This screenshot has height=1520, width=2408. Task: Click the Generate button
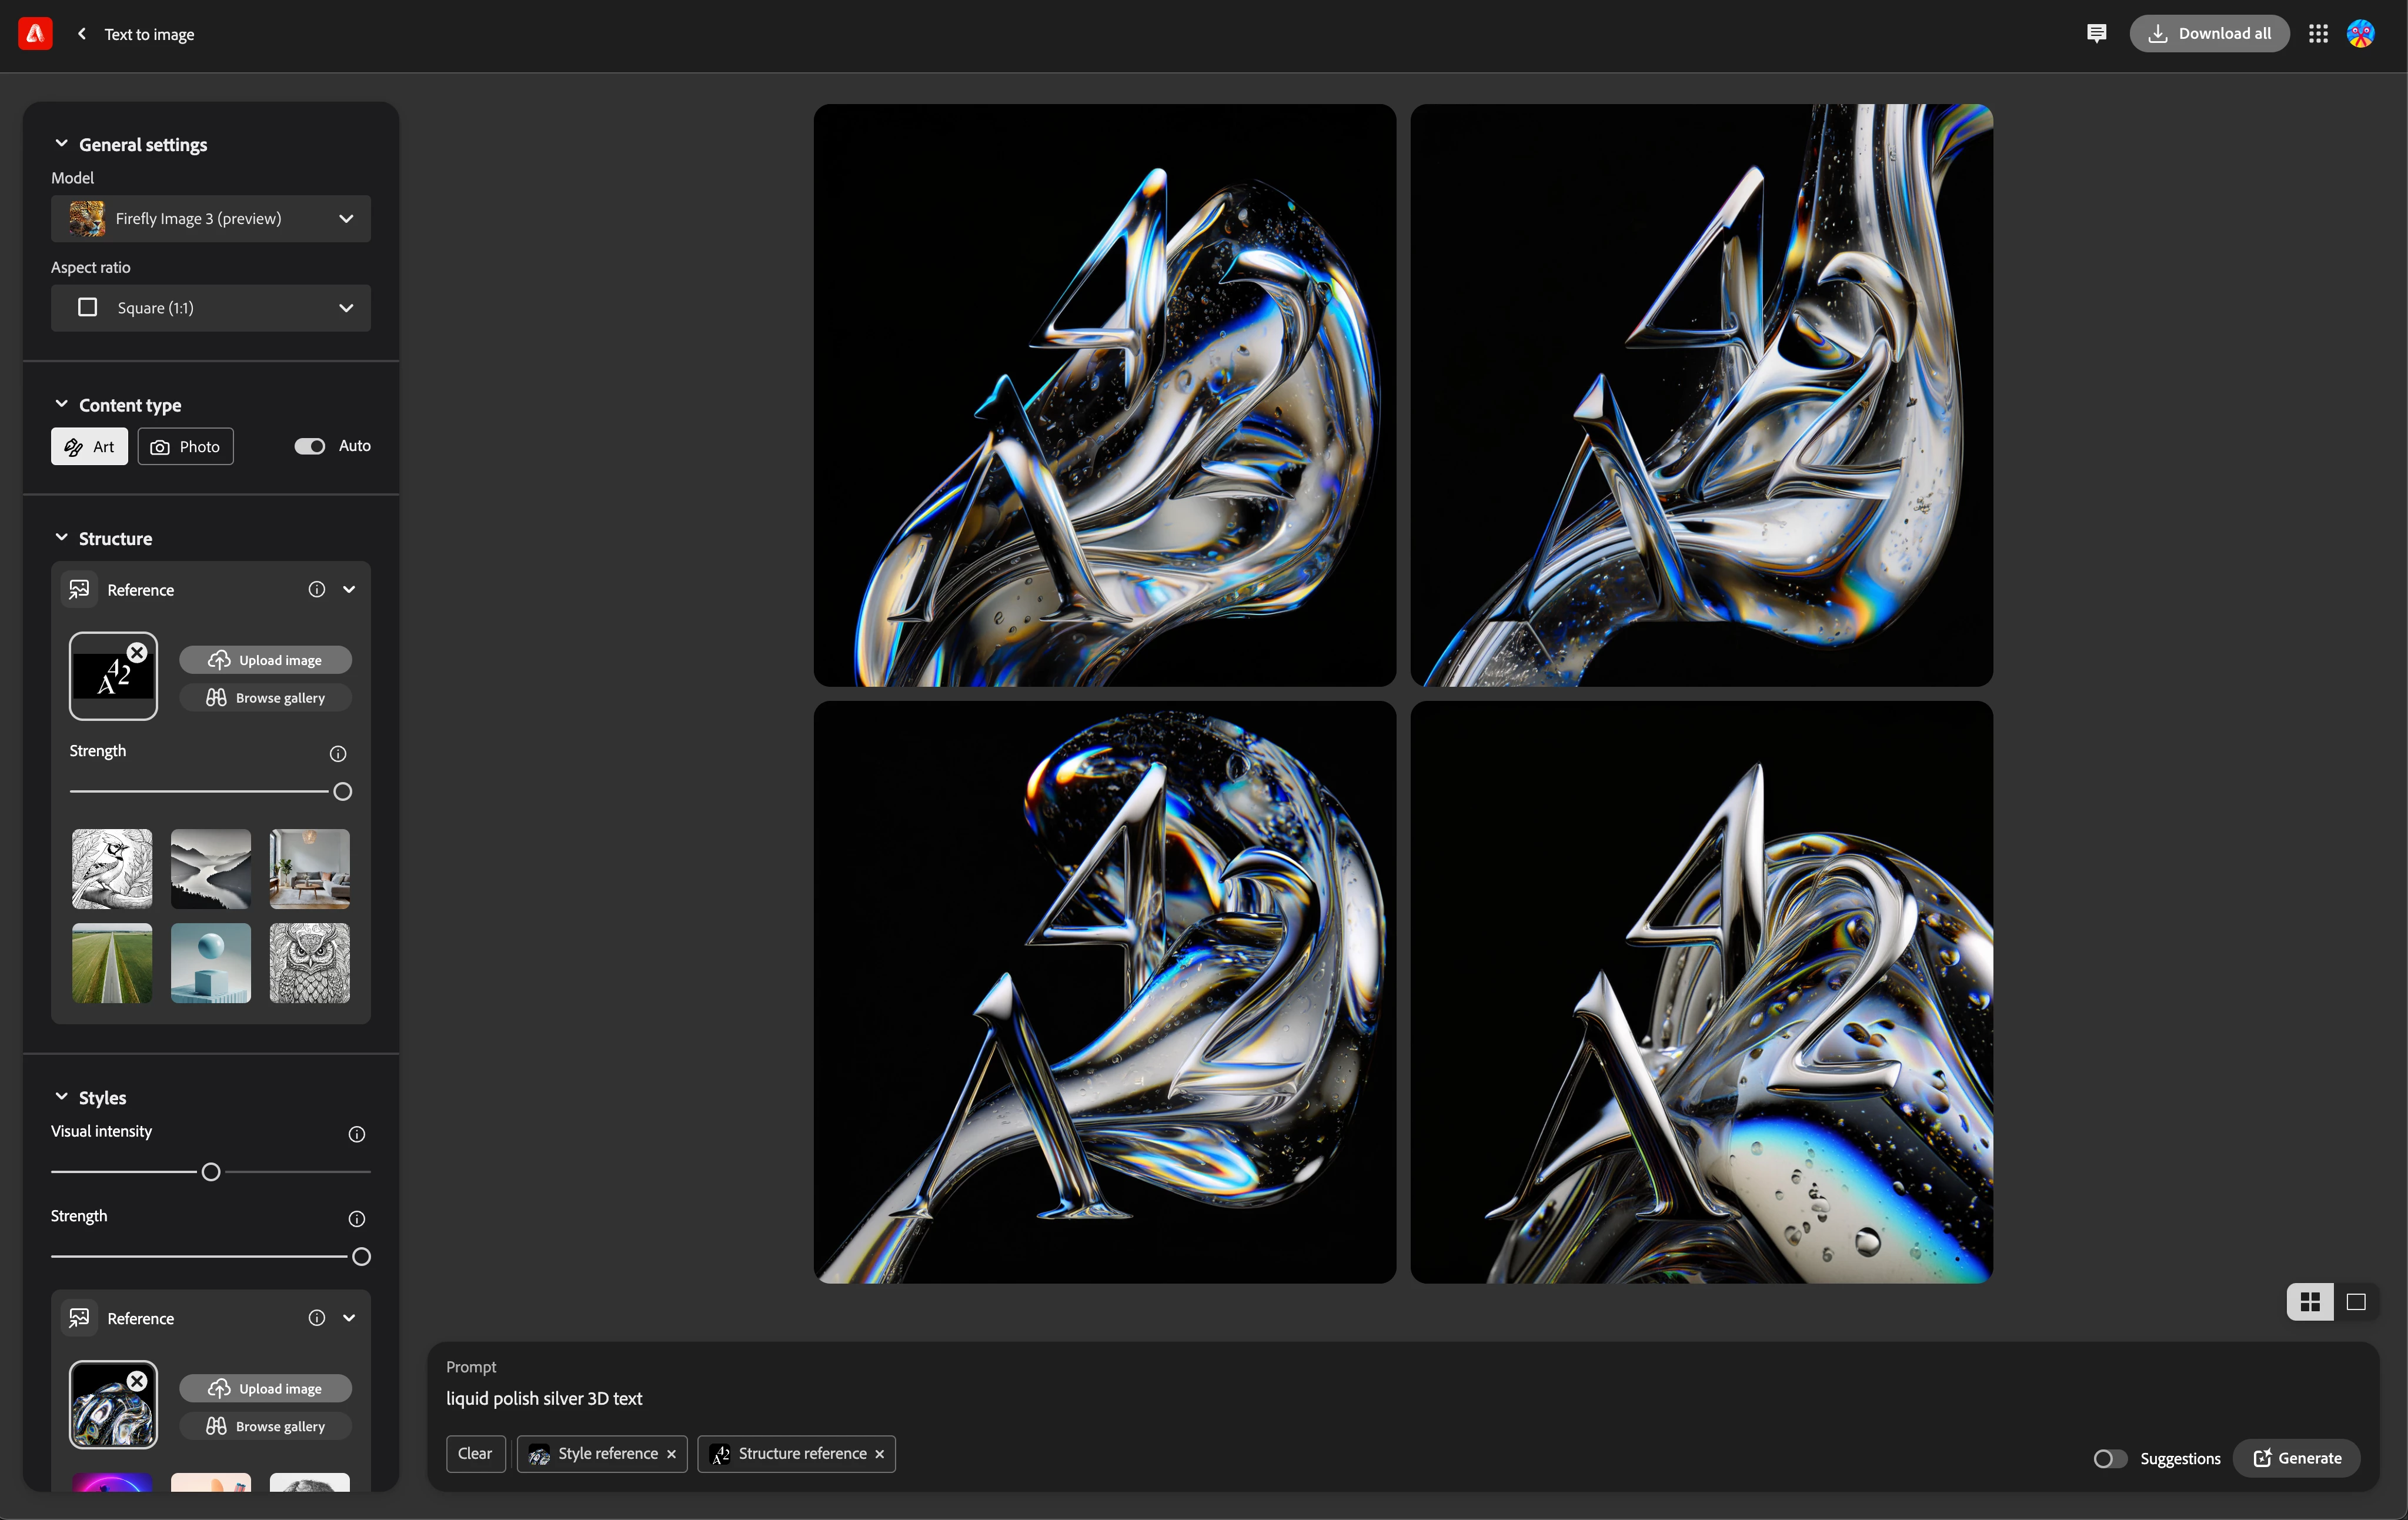[x=2297, y=1458]
